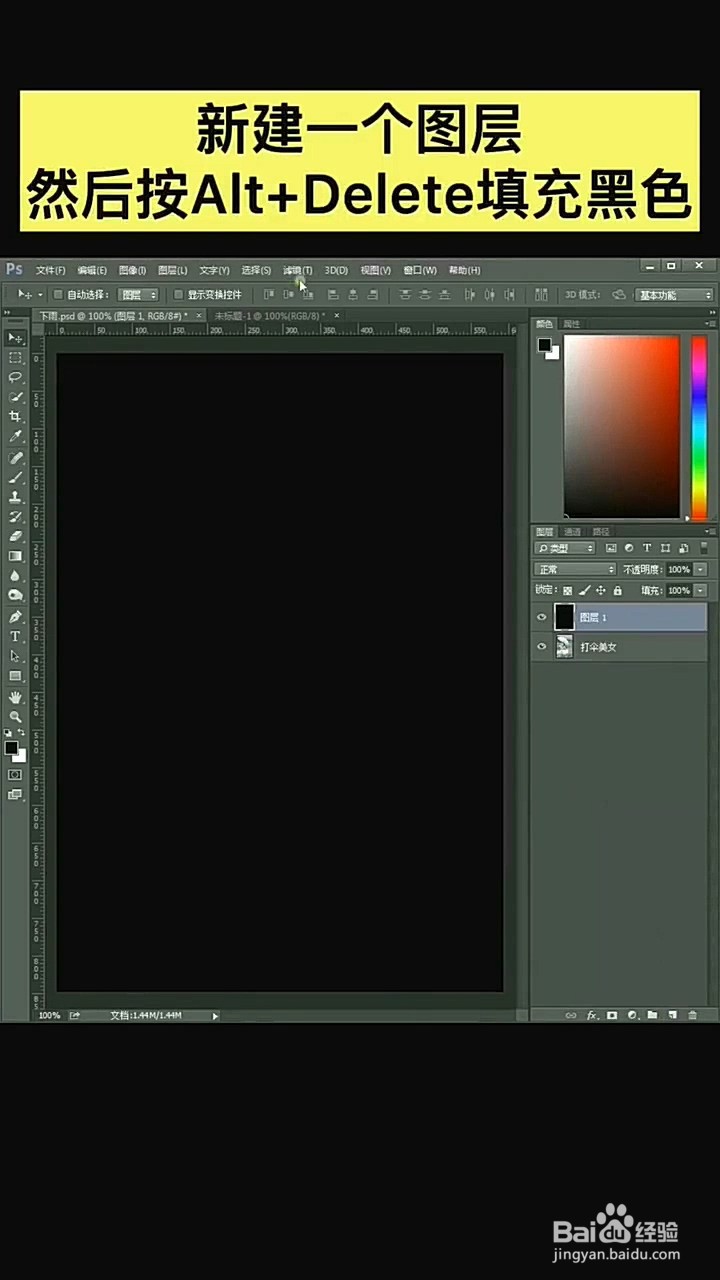
Task: Open the 文件(F) menu
Action: pos(51,270)
